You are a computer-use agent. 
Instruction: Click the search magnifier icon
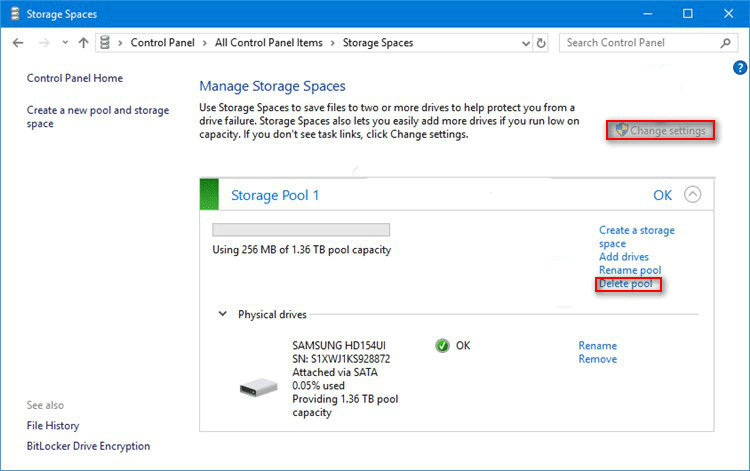[727, 43]
